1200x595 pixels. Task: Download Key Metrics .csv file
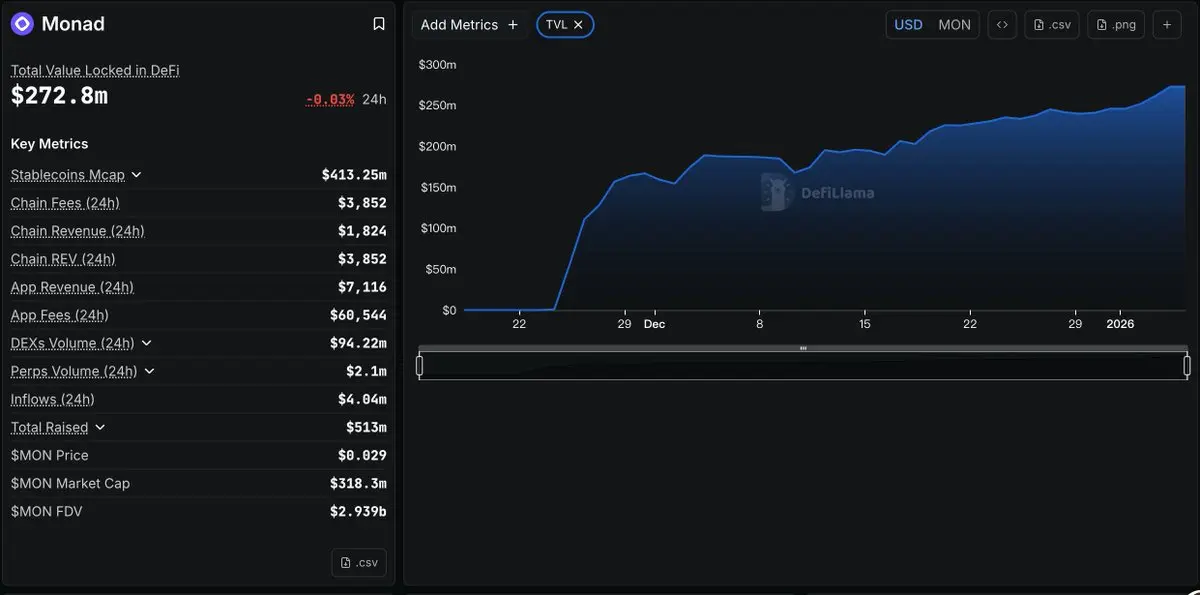point(359,562)
